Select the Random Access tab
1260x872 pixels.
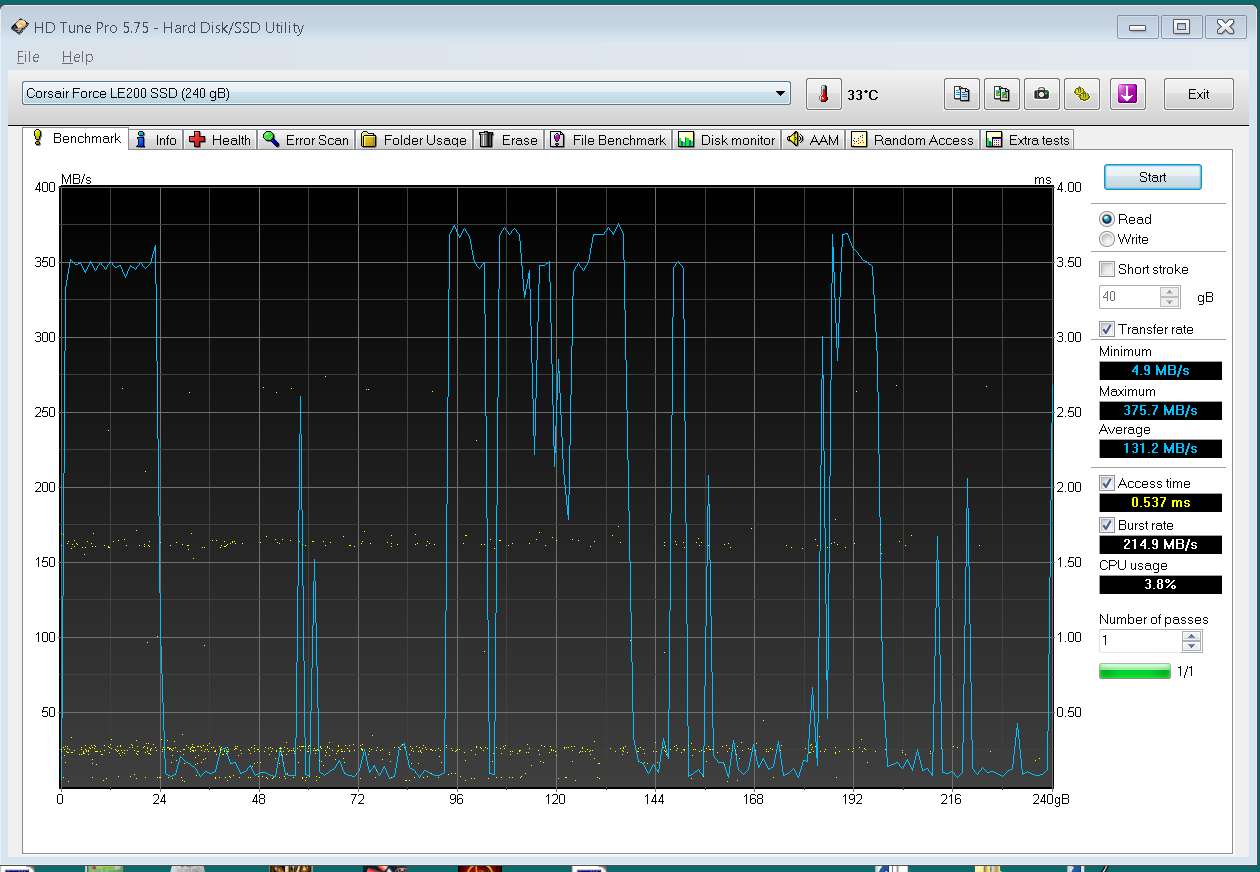[913, 140]
